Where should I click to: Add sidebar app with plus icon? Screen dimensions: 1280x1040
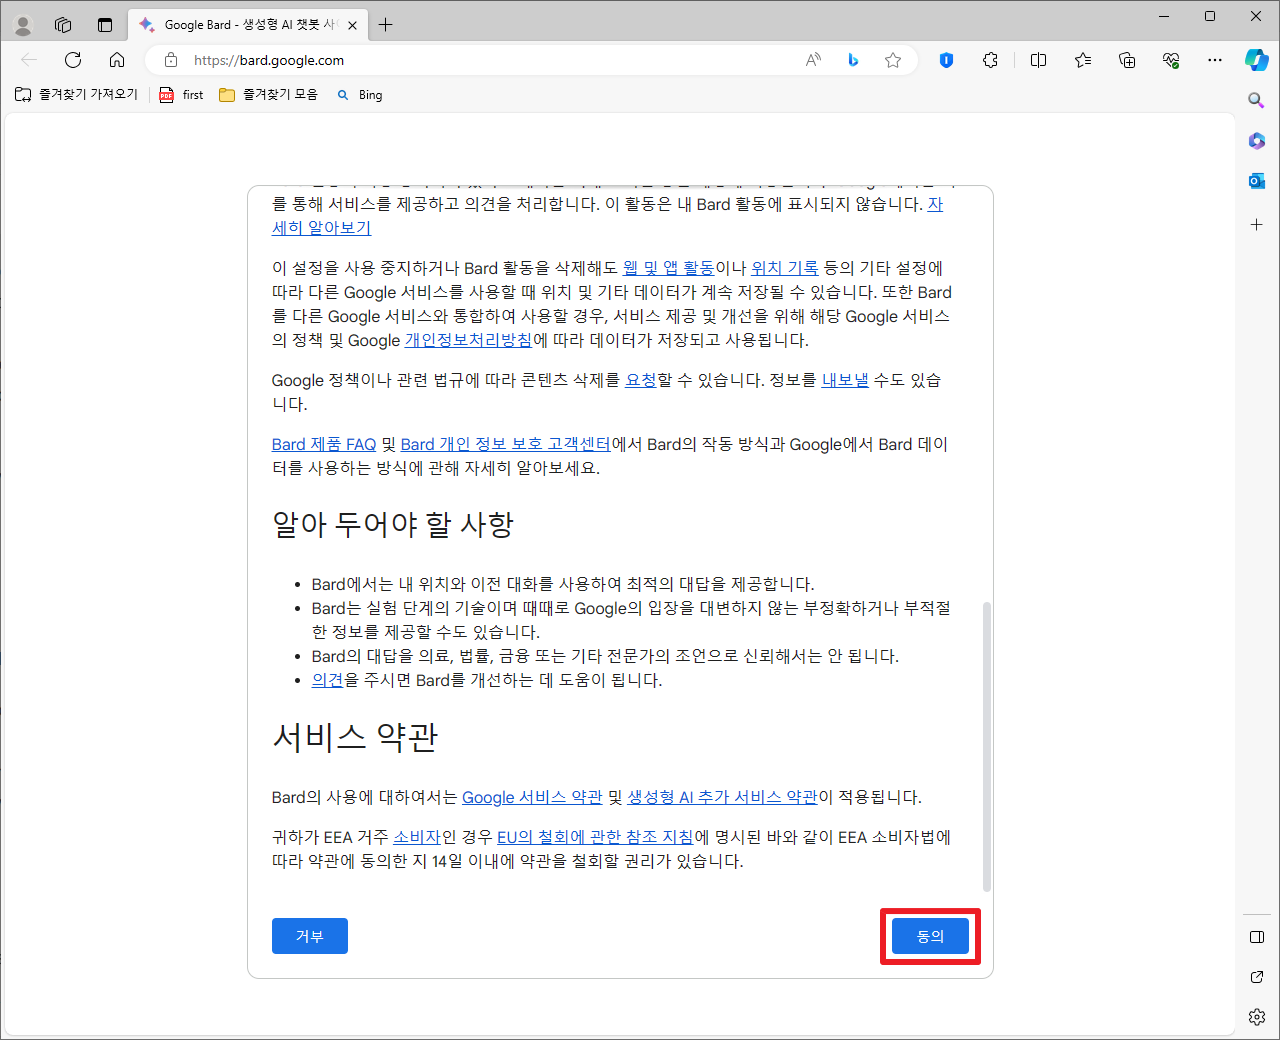(1257, 225)
